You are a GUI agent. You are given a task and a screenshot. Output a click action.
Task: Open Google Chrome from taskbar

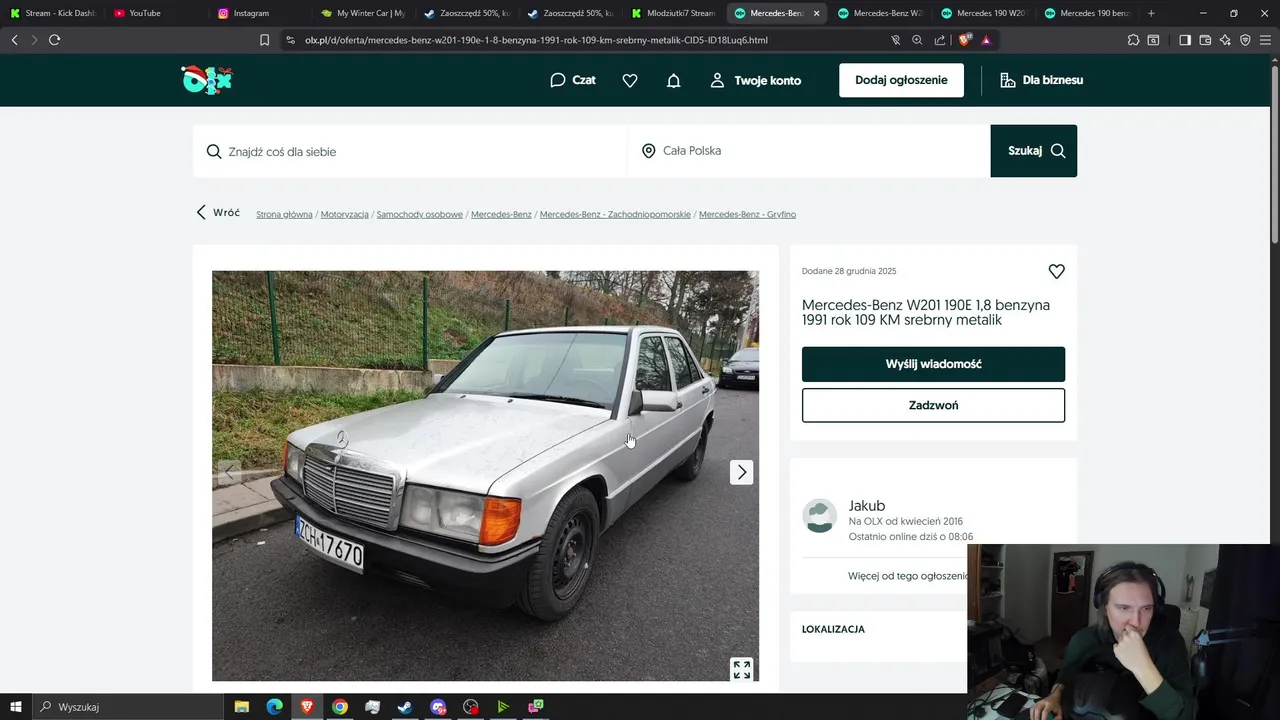click(340, 707)
